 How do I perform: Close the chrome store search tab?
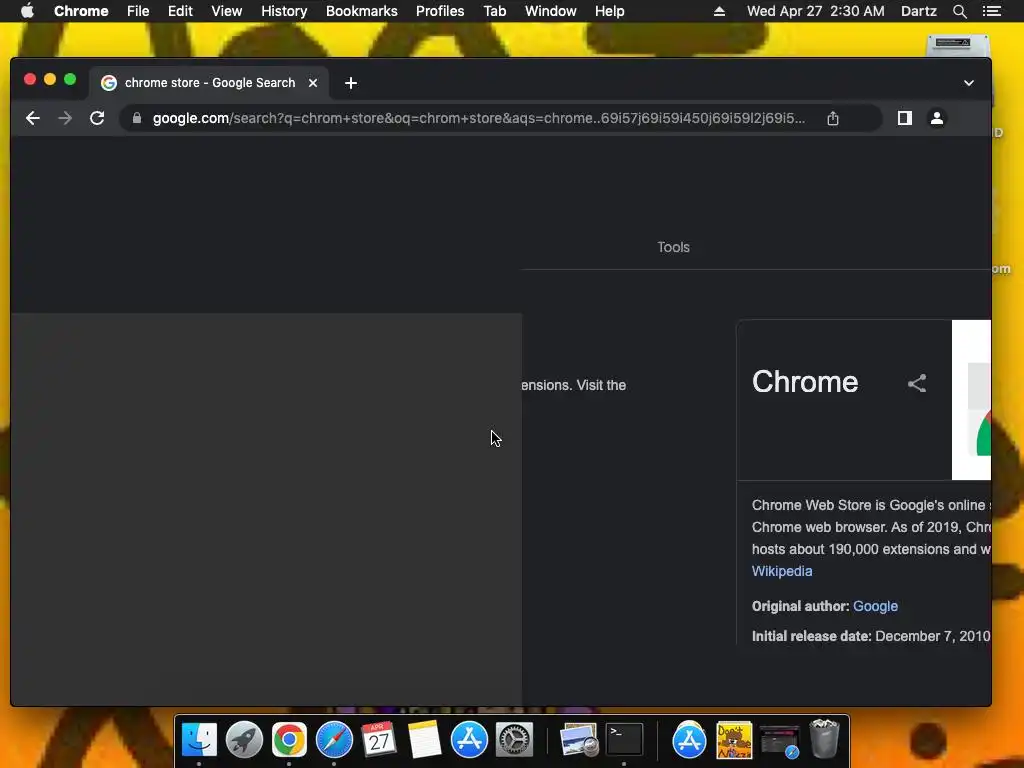tap(313, 83)
